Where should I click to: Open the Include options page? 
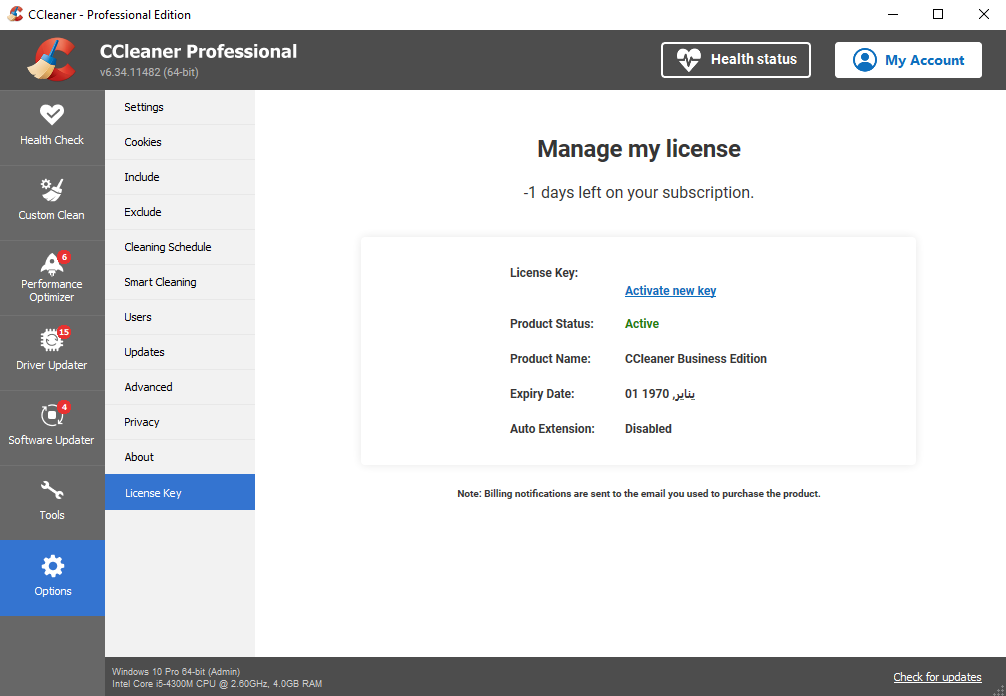tap(180, 177)
